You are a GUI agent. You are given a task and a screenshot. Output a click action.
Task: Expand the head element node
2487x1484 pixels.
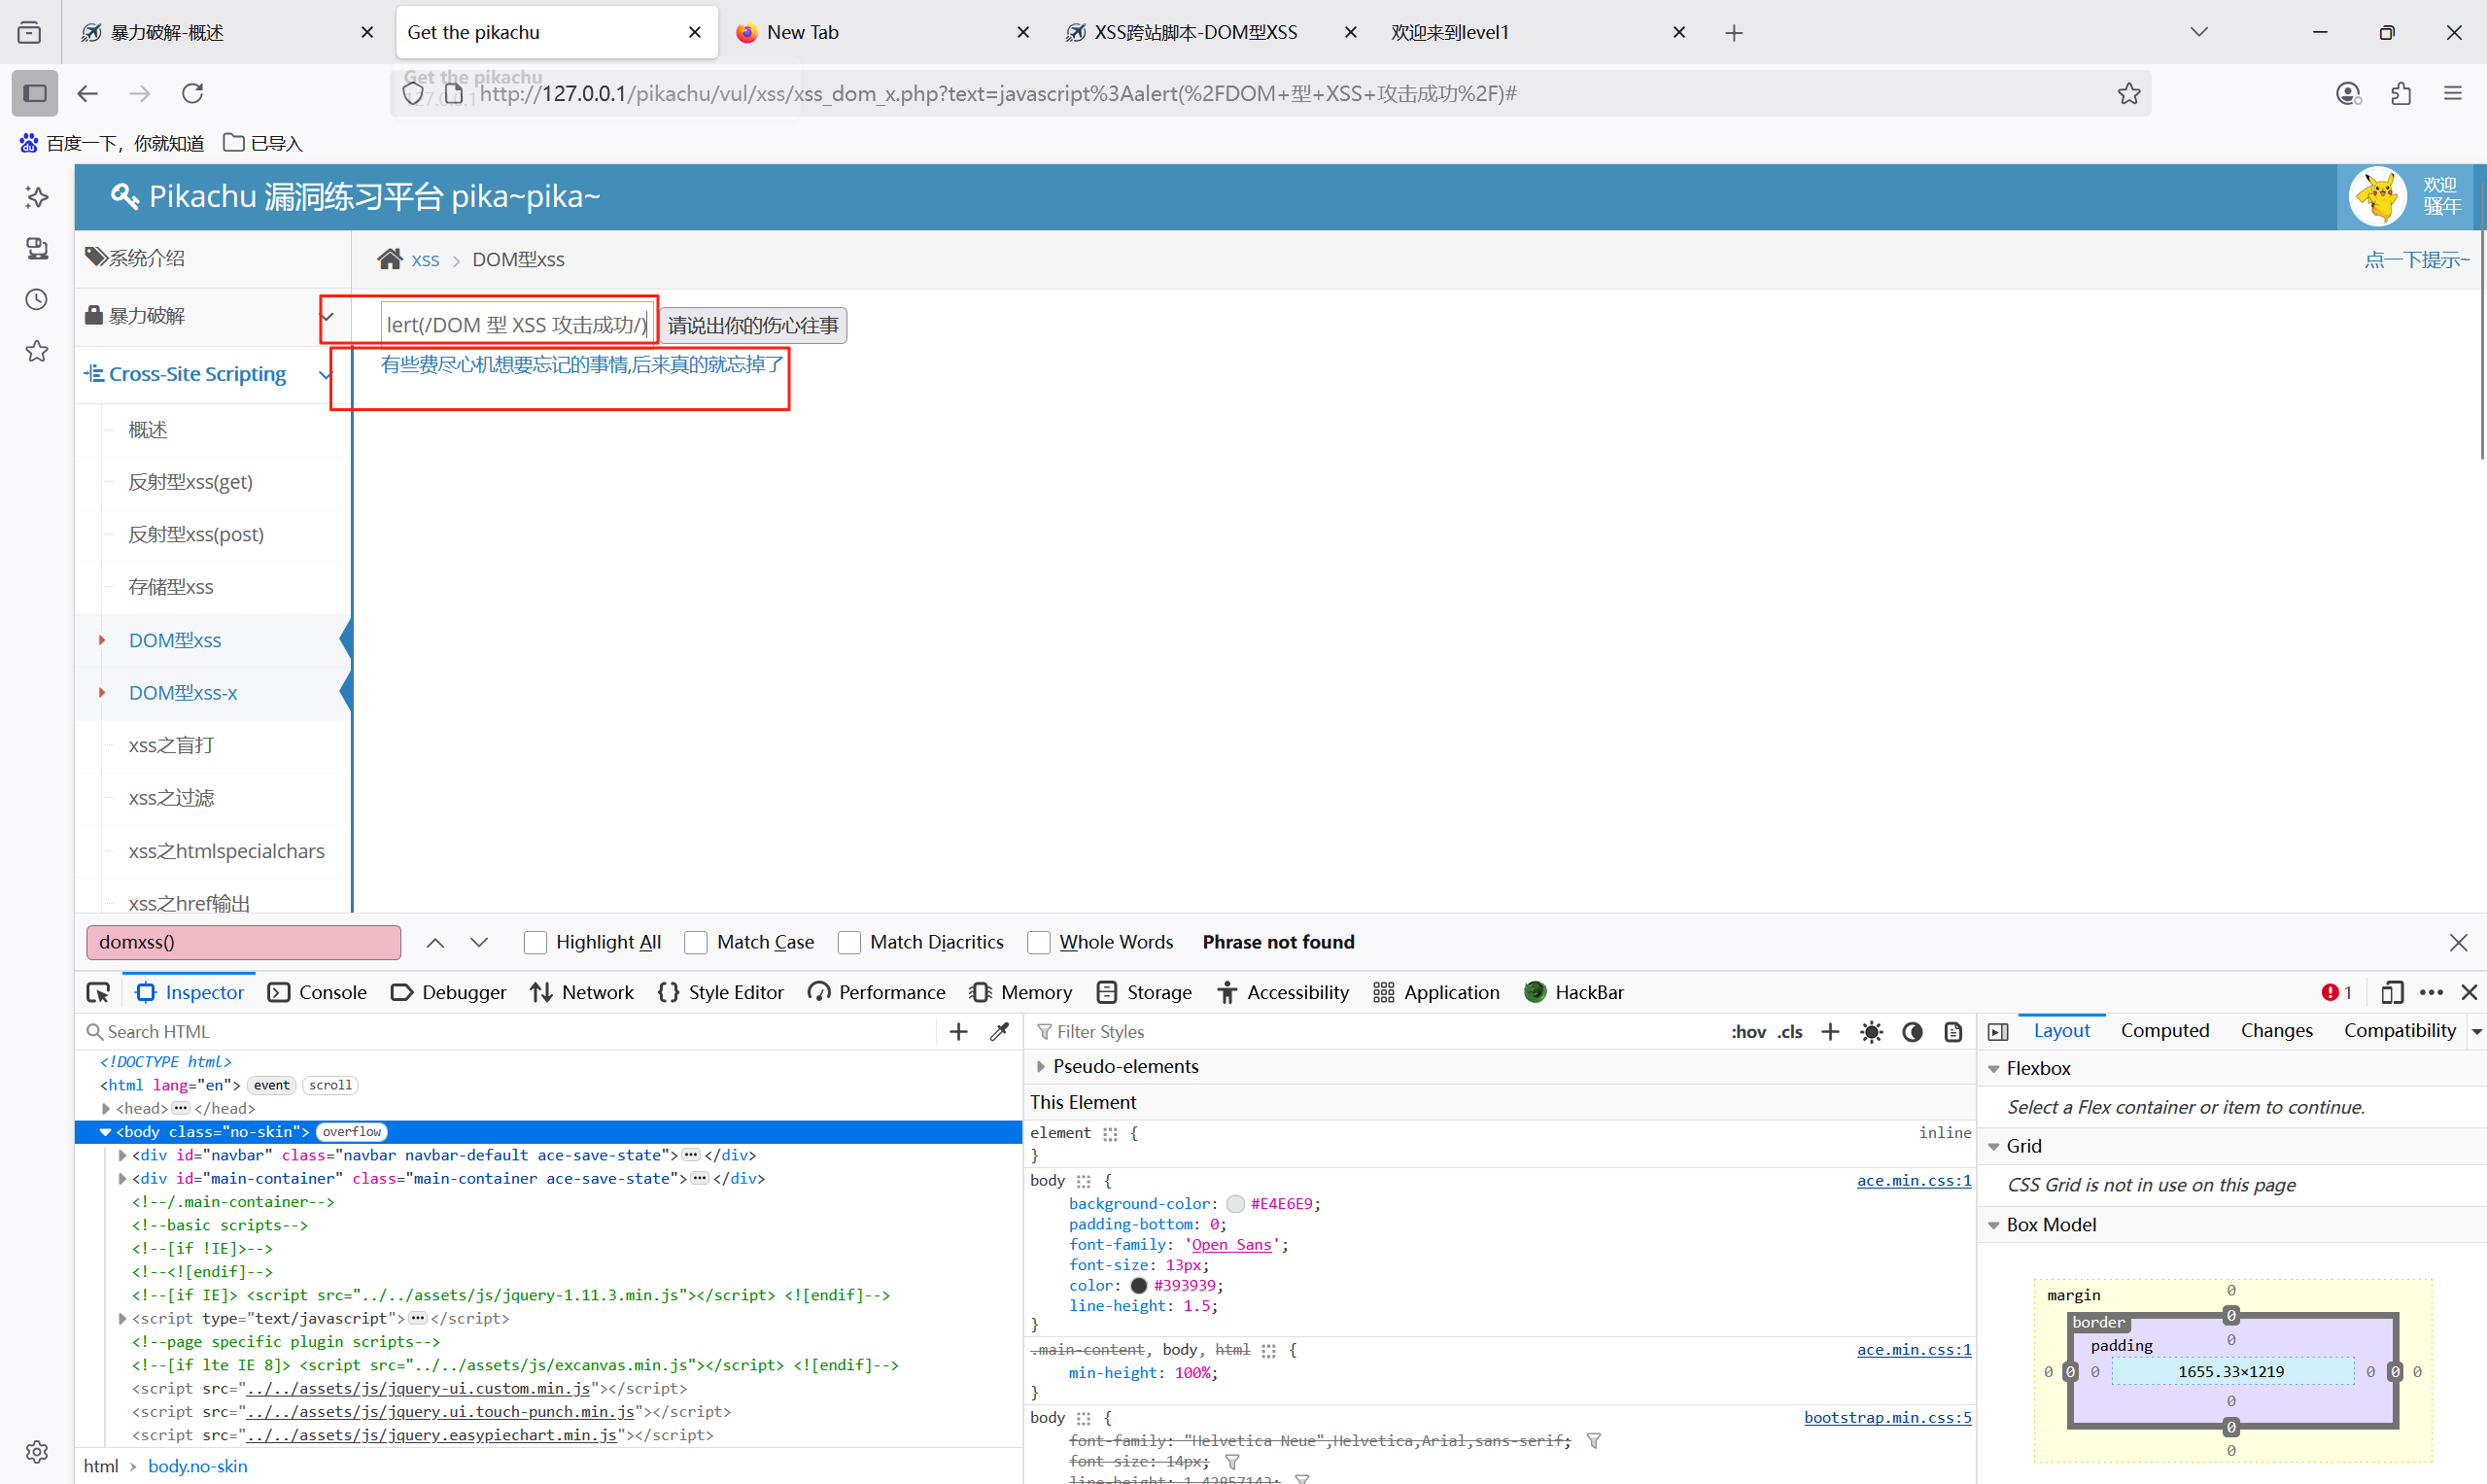tap(106, 1108)
